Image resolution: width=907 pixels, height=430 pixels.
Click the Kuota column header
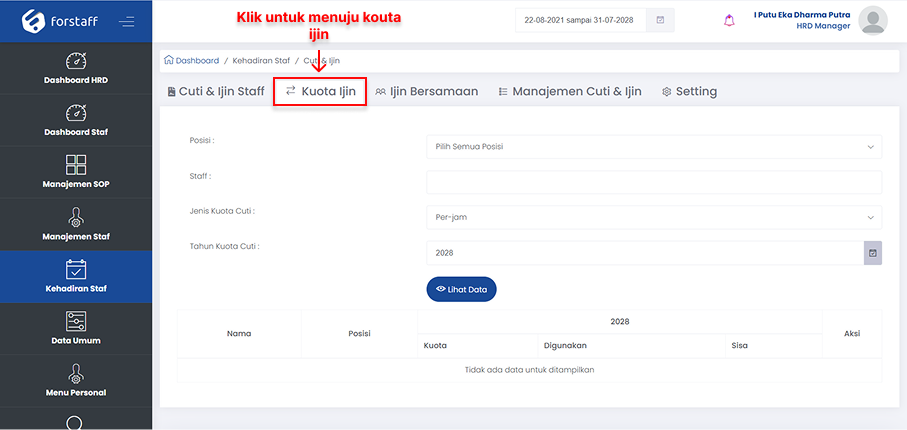pyautogui.click(x=478, y=346)
